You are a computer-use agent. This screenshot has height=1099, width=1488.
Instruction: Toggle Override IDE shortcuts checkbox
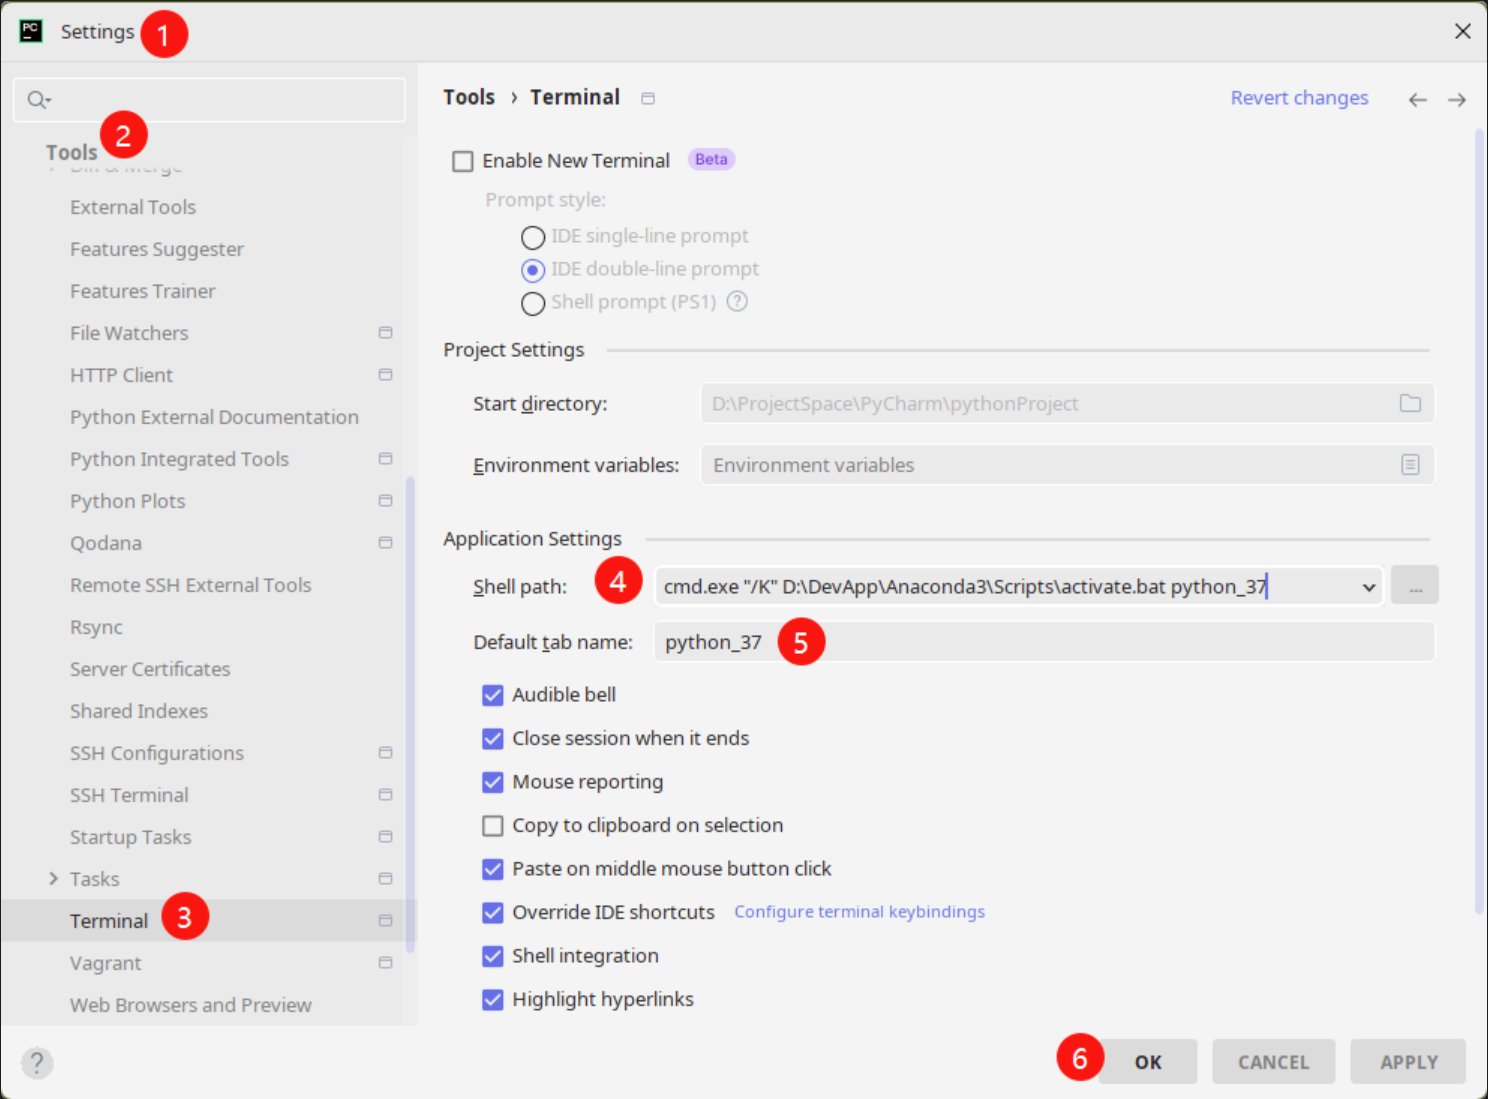coord(493,912)
